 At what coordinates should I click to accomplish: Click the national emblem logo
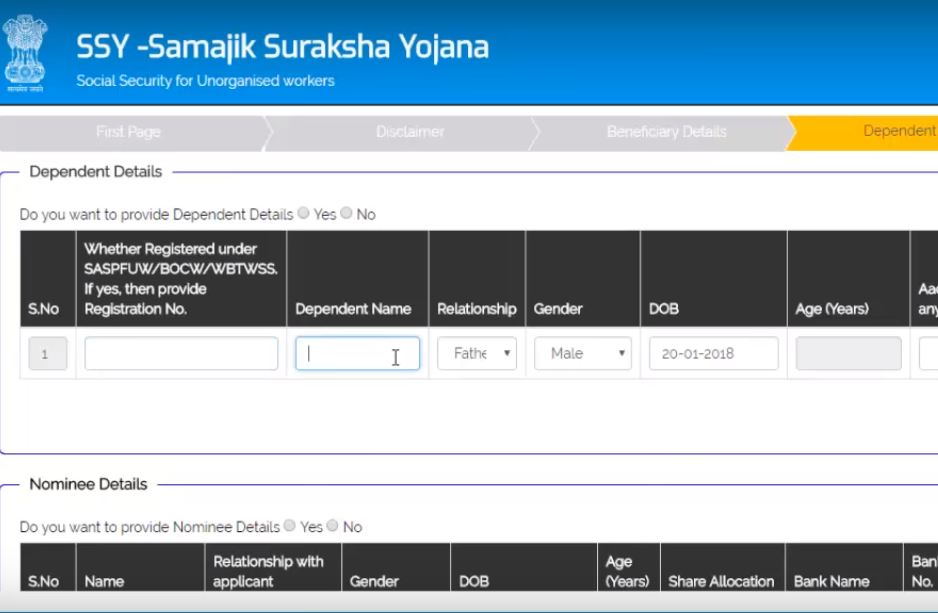24,52
